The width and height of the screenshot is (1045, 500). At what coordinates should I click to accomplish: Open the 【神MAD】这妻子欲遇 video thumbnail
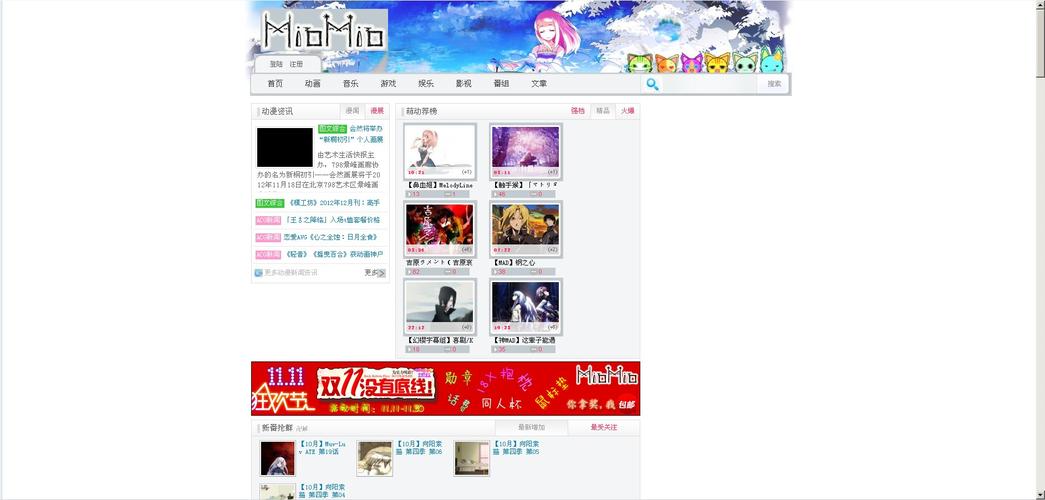click(525, 306)
